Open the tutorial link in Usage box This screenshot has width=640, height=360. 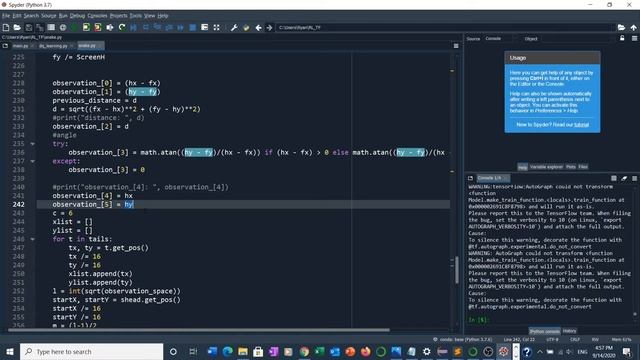(581, 124)
